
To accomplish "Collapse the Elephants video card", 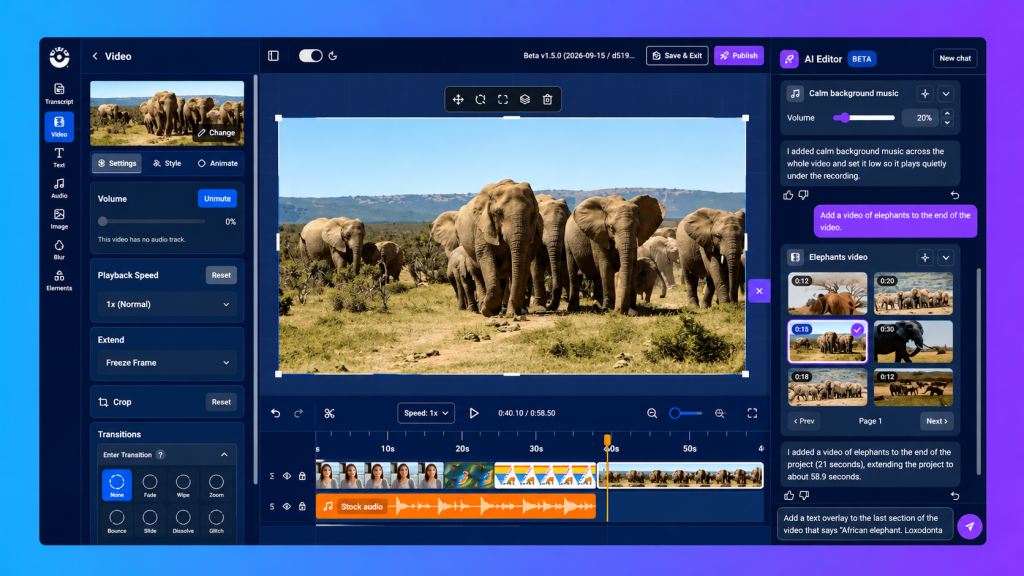I will pos(946,257).
